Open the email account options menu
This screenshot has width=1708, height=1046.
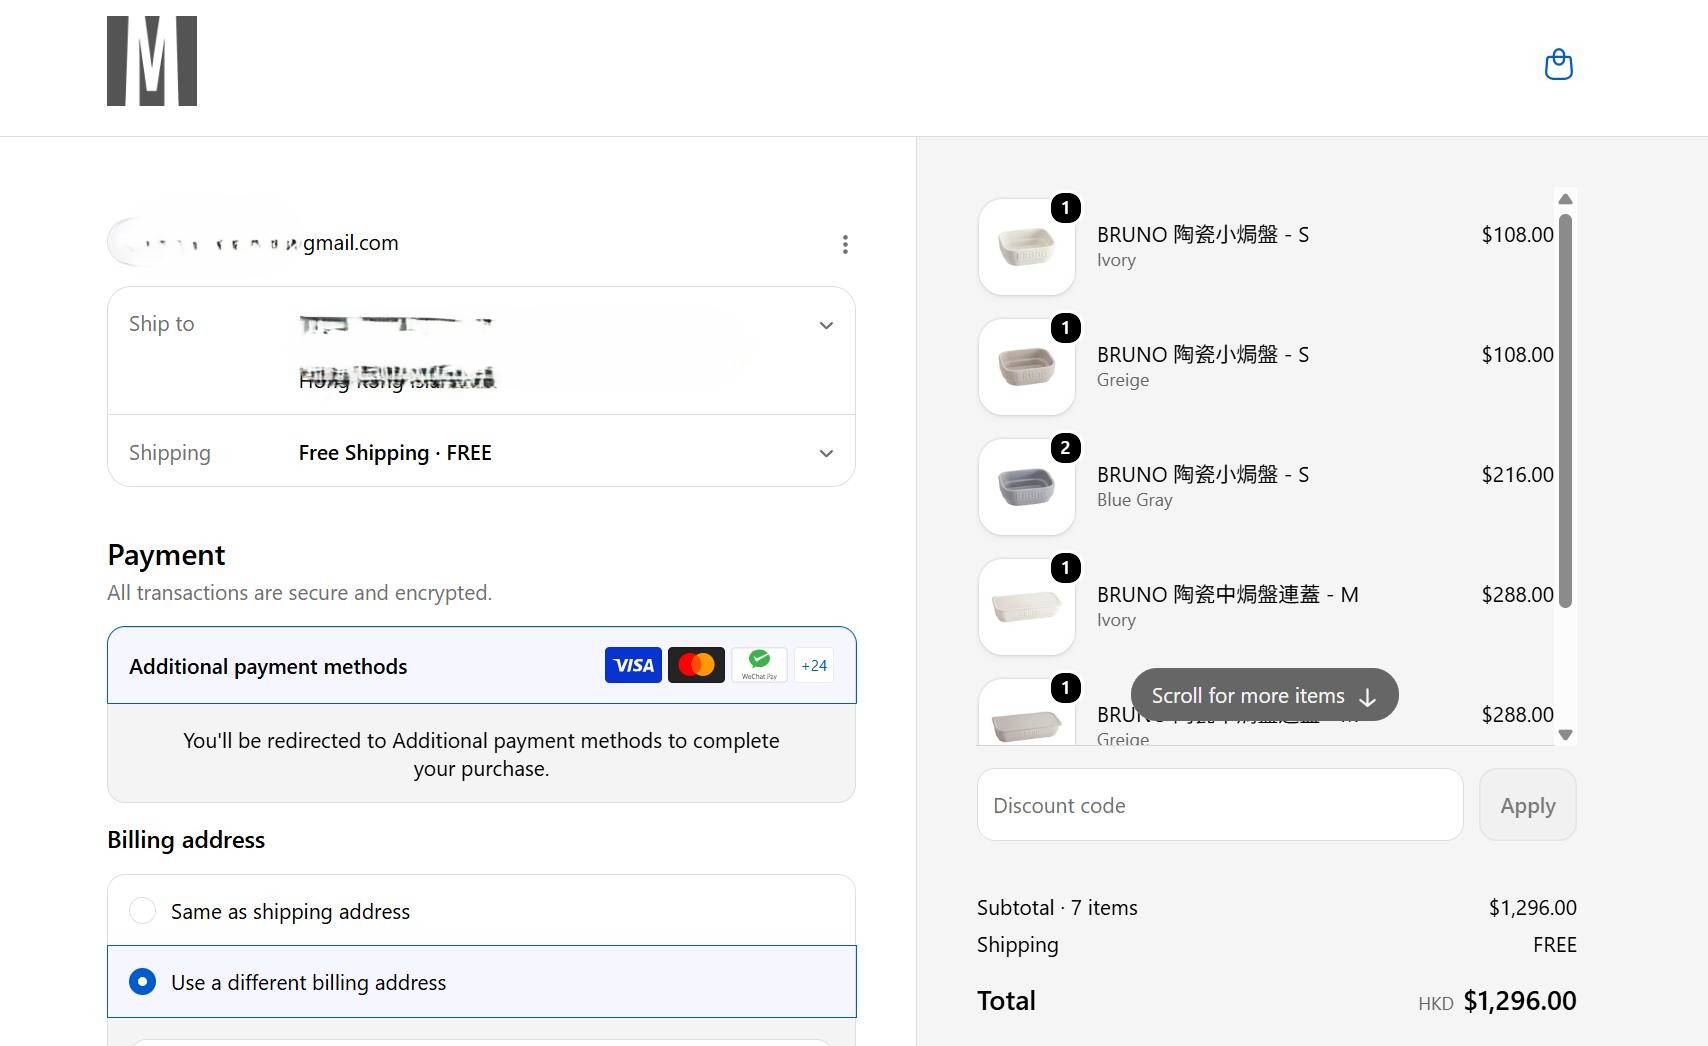click(845, 244)
